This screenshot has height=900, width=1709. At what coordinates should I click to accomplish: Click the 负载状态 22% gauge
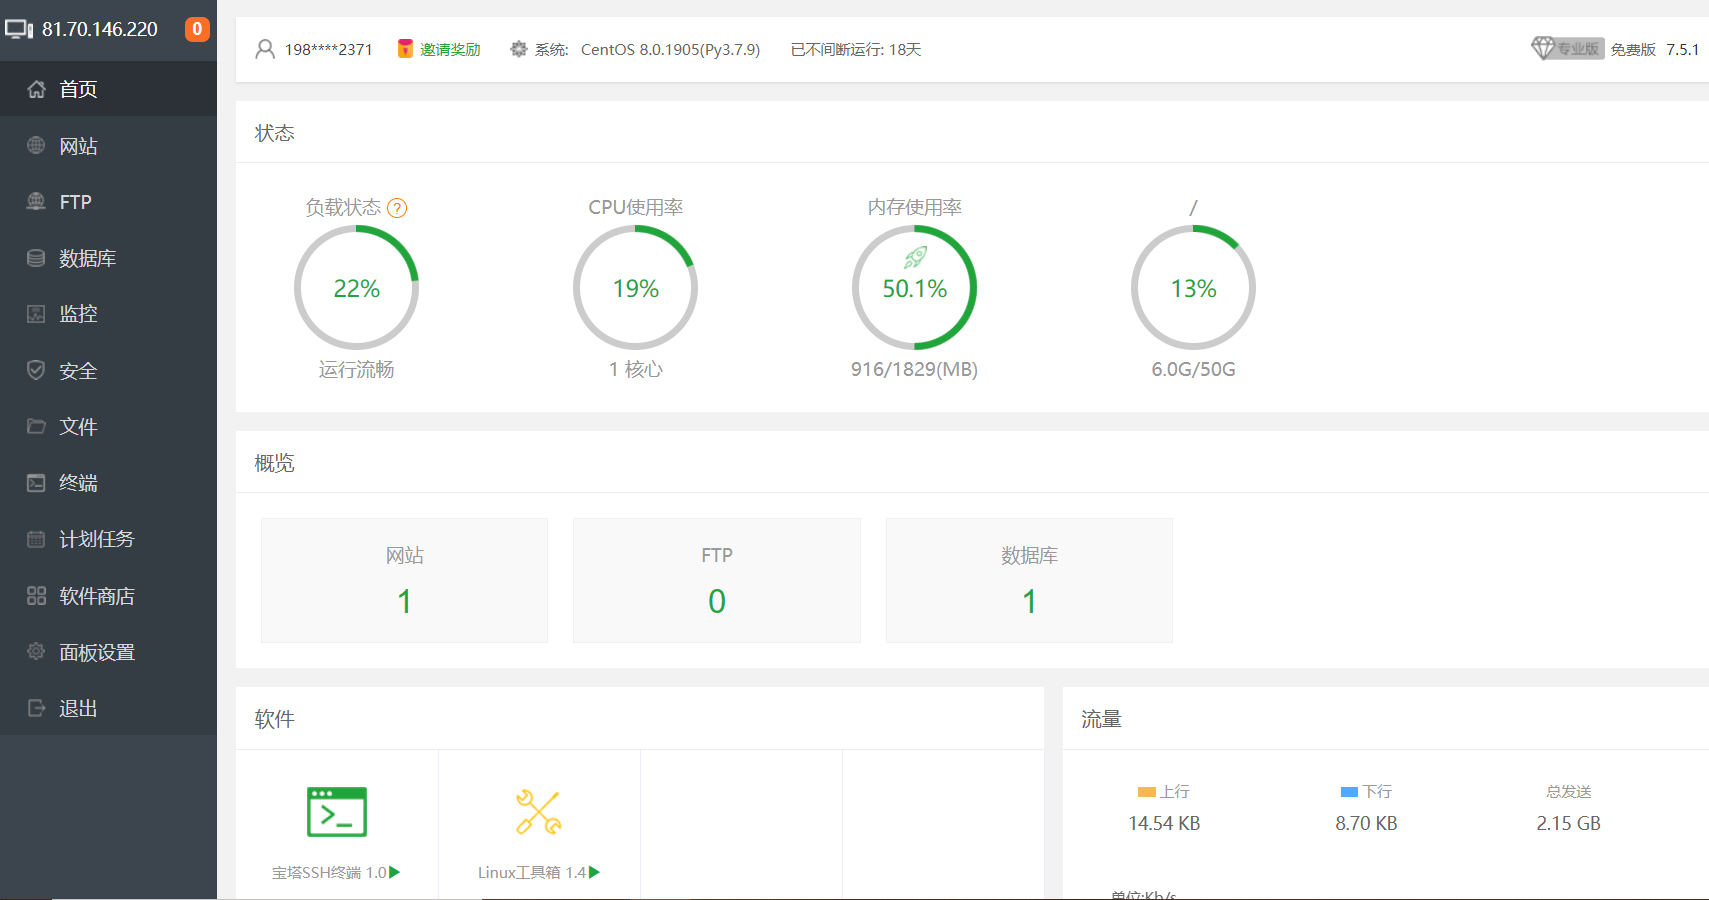click(x=356, y=288)
